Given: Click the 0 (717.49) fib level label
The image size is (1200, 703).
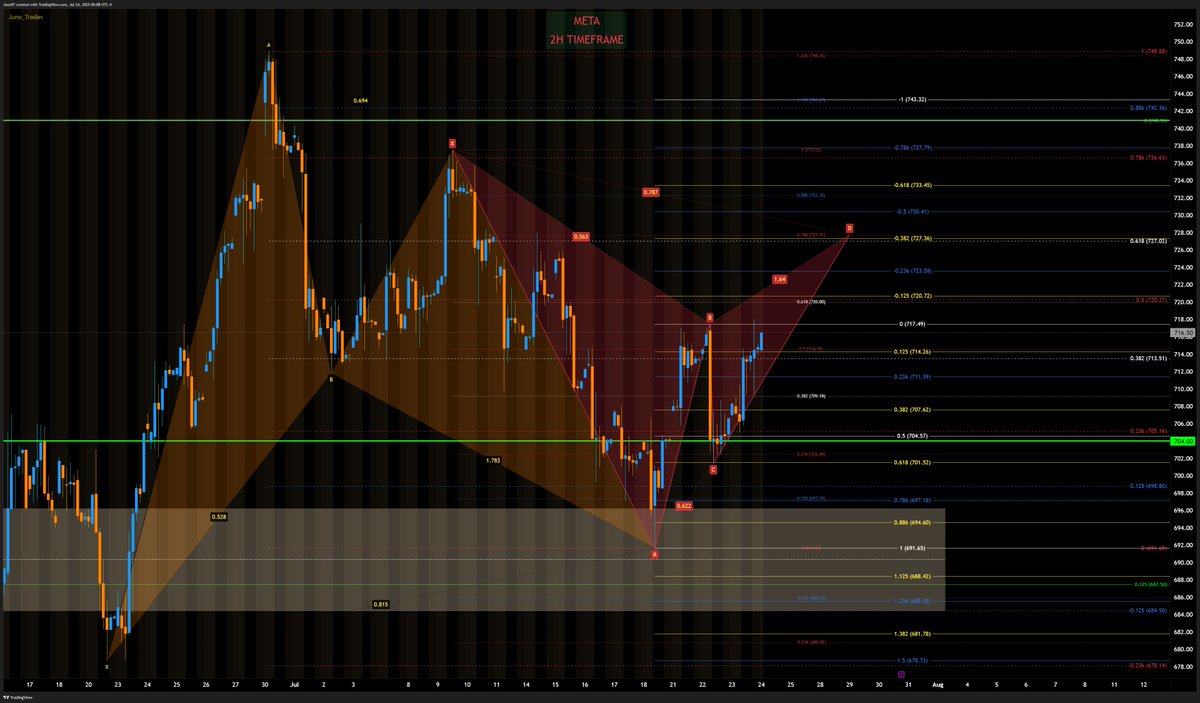Looking at the screenshot, I should (x=914, y=324).
